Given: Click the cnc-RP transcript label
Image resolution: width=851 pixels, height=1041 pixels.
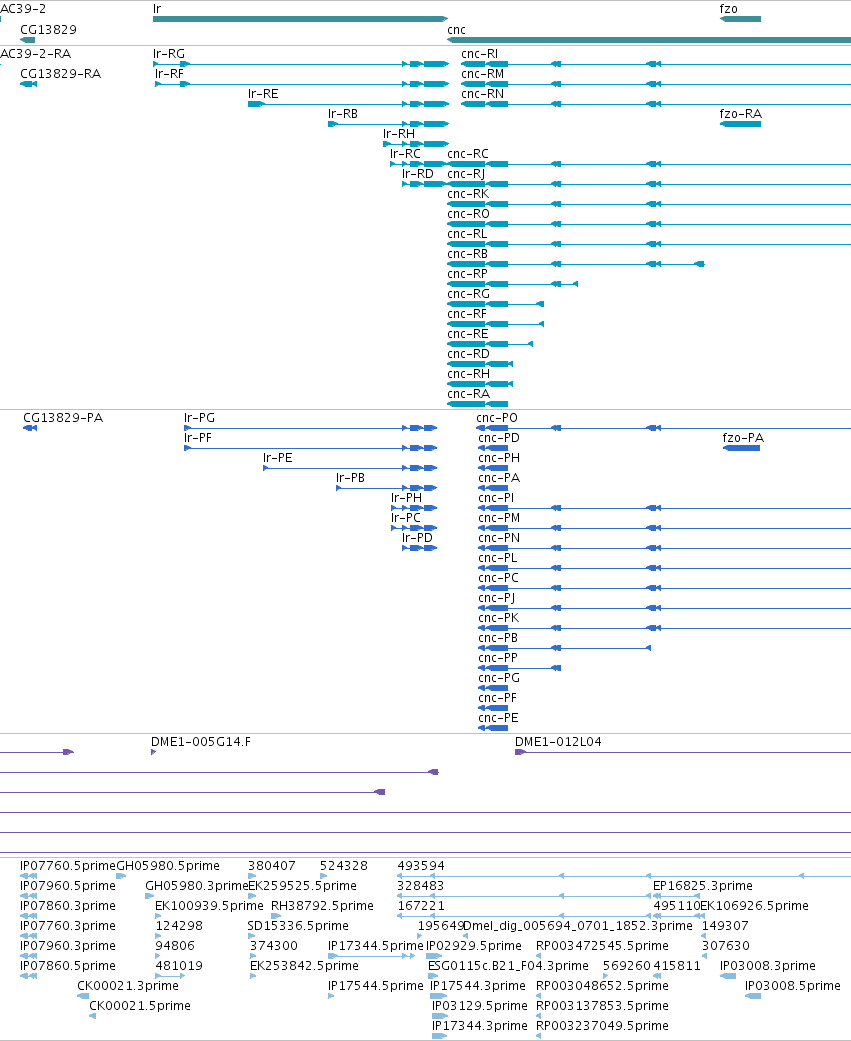Looking at the screenshot, I should tap(467, 274).
